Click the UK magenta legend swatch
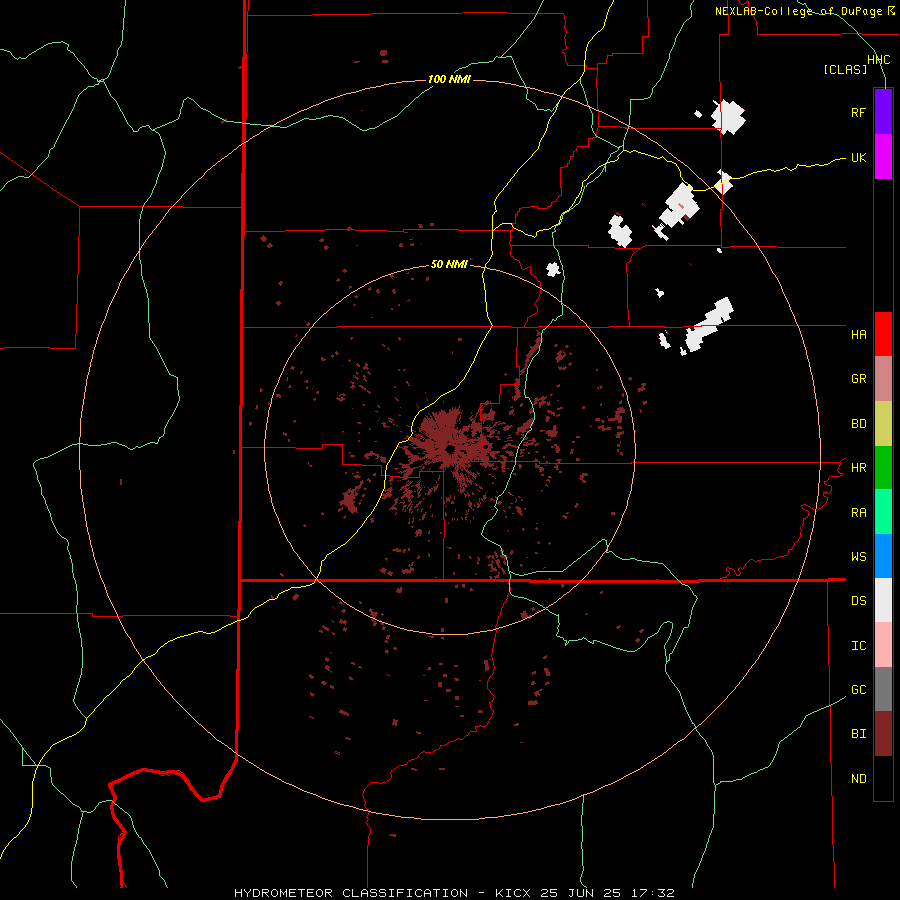Viewport: 900px width, 900px height. coord(883,157)
